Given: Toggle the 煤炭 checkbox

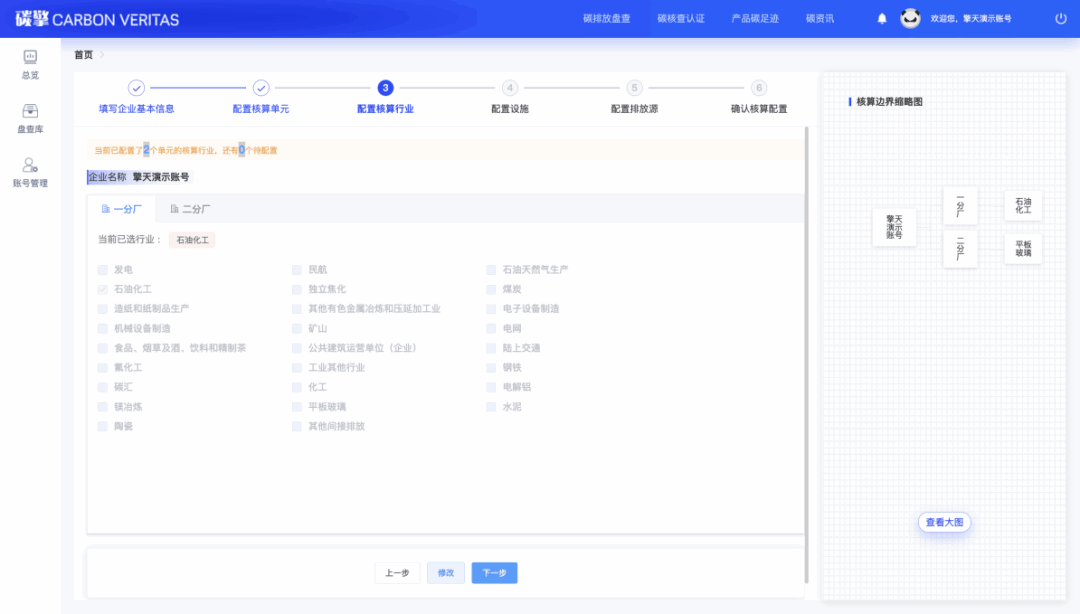Looking at the screenshot, I should pyautogui.click(x=491, y=289).
